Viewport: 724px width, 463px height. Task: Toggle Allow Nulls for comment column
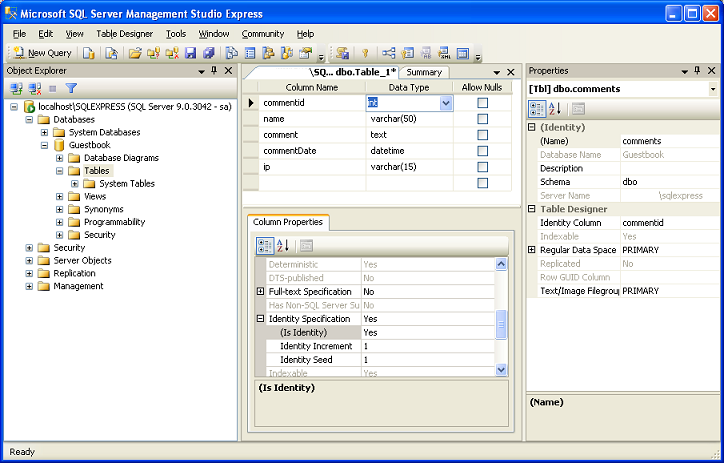[483, 135]
